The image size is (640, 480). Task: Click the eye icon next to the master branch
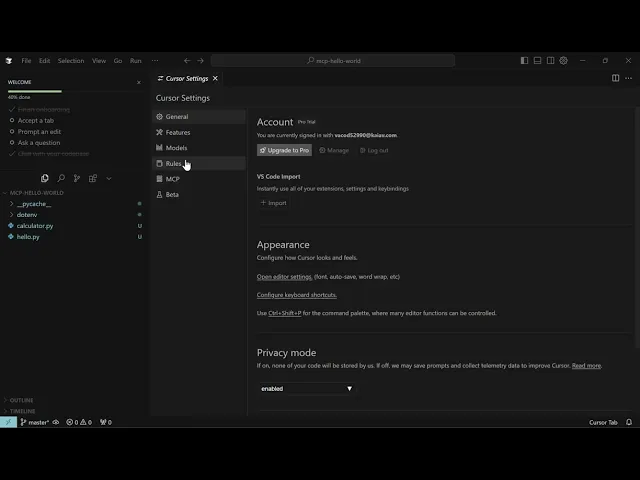coord(56,422)
